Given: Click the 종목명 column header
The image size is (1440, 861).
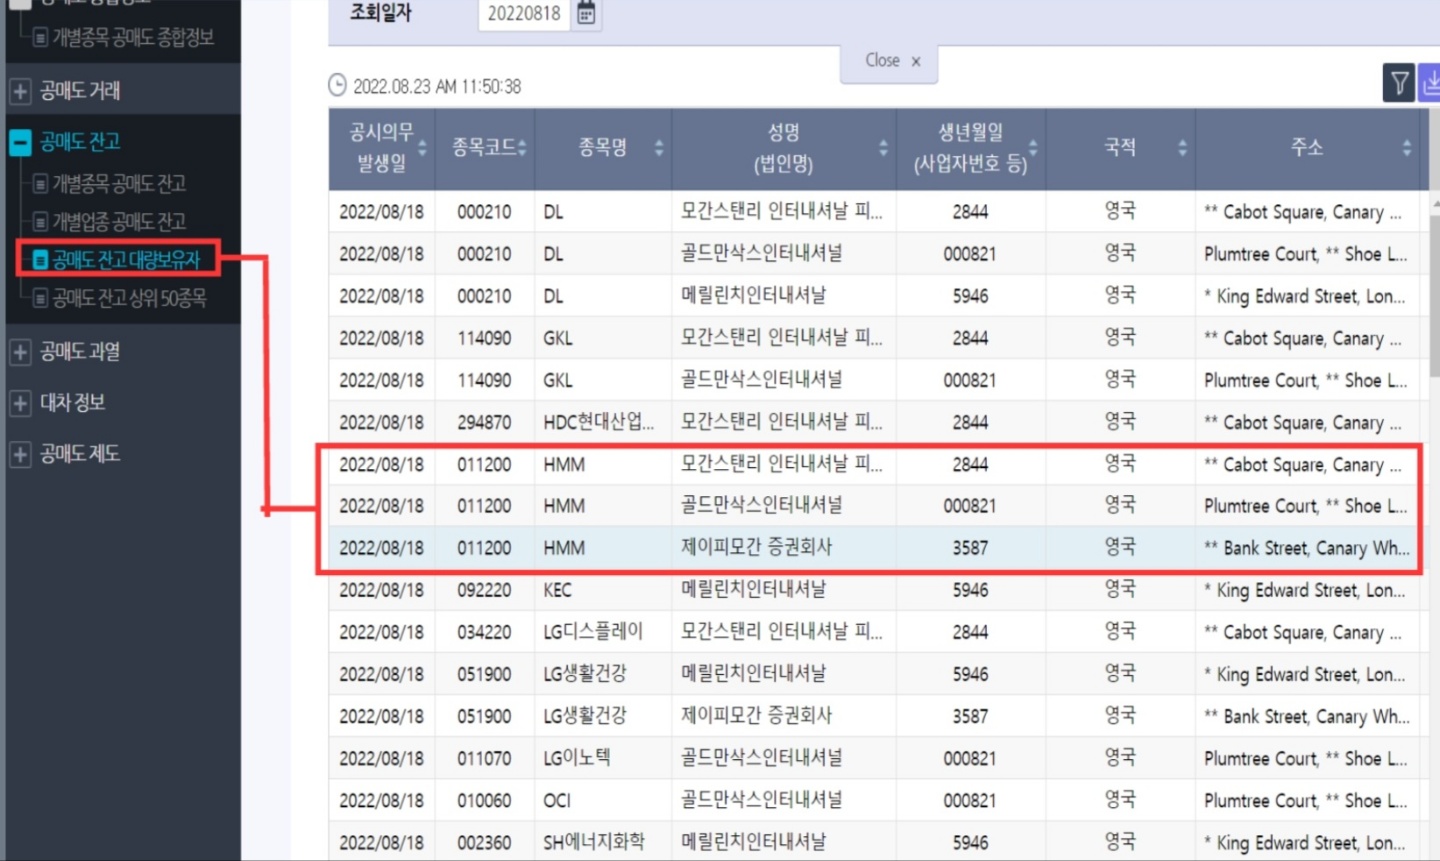Looking at the screenshot, I should point(603,148).
